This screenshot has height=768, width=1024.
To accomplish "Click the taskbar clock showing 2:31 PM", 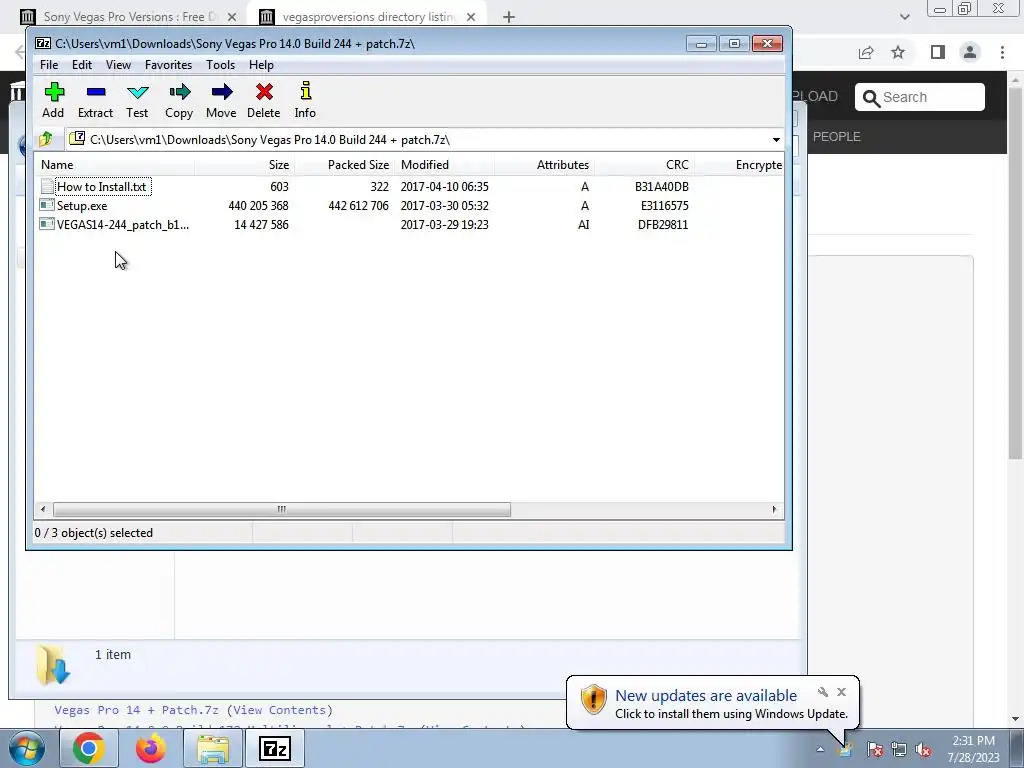I will [973, 749].
